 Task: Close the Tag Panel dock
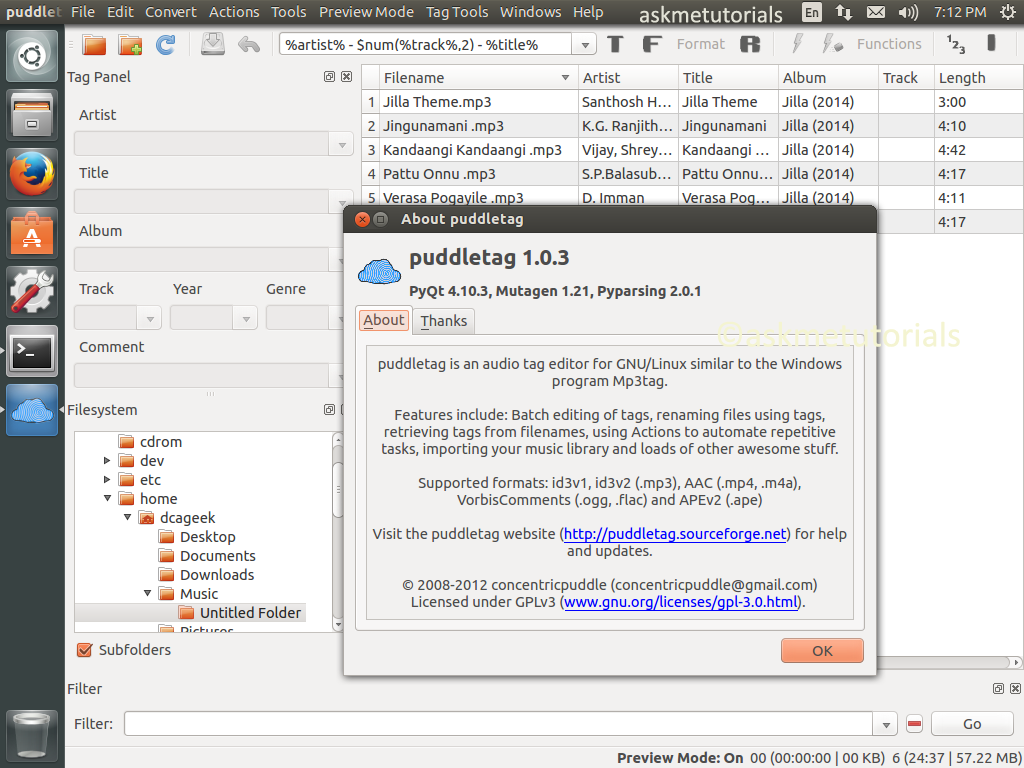pos(347,77)
